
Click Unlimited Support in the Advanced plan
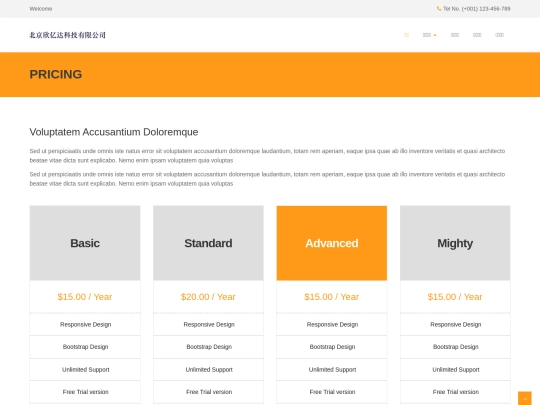point(332,370)
